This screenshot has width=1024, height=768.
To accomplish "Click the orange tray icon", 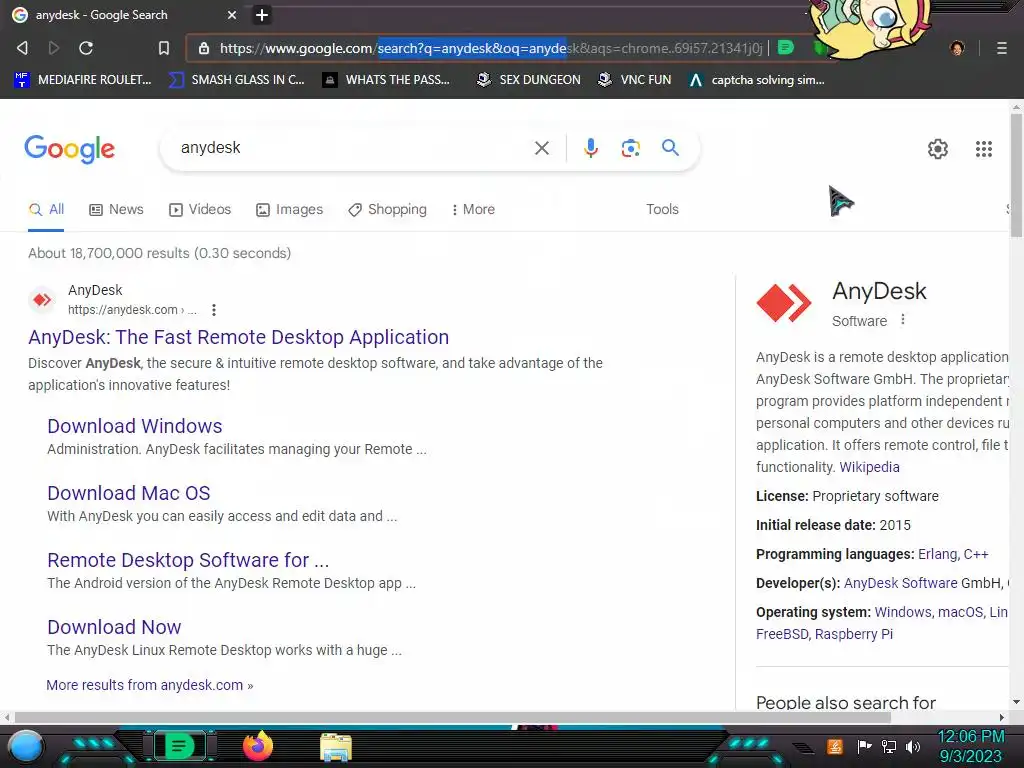I will [x=835, y=746].
